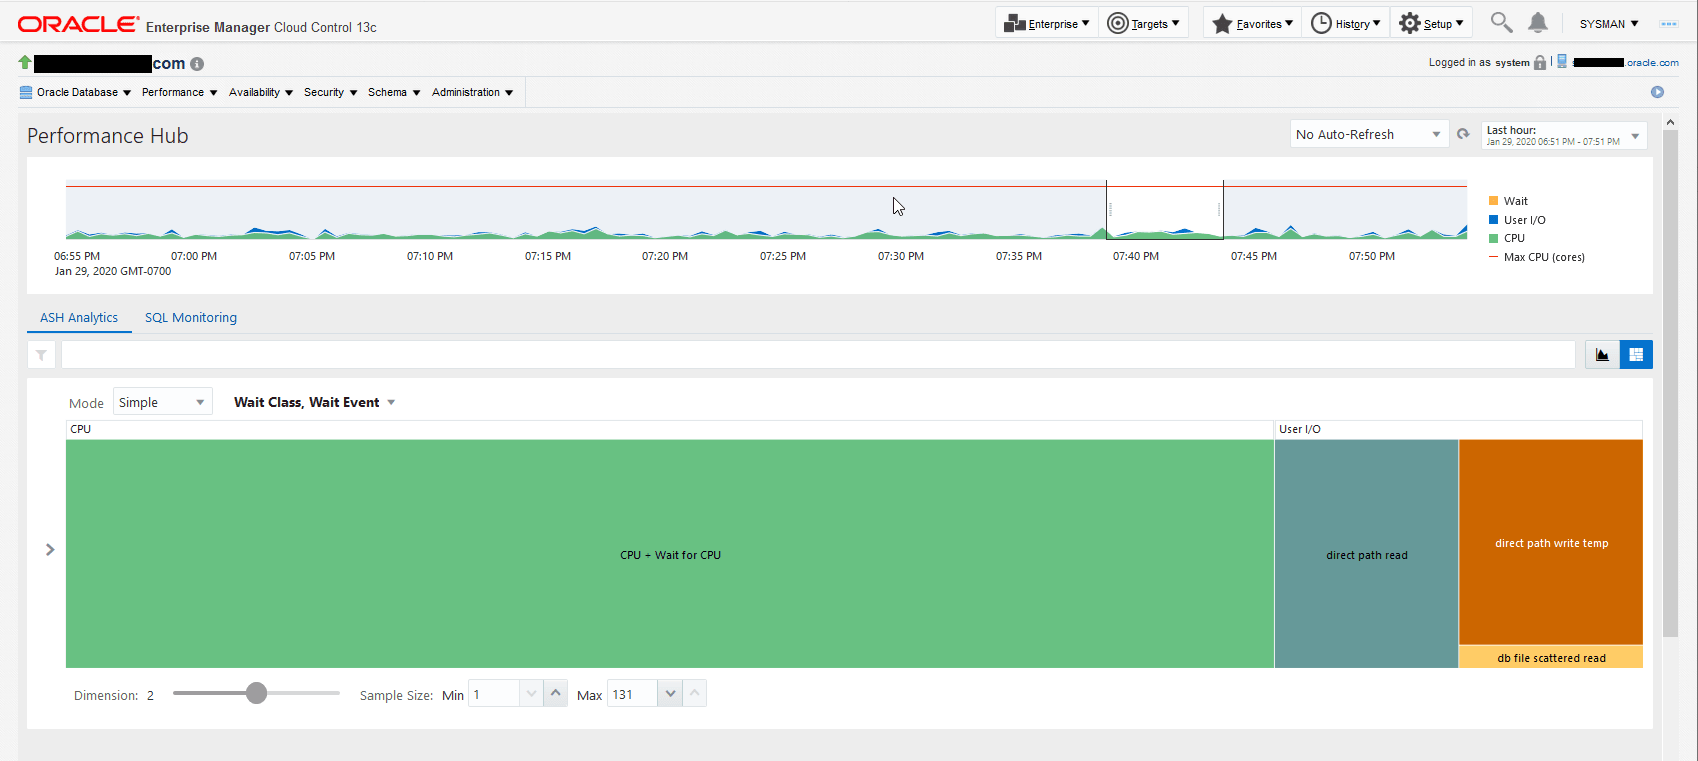Screen dimensions: 1698x761
Task: Click the right handle of the timeline selection
Action: [1219, 210]
